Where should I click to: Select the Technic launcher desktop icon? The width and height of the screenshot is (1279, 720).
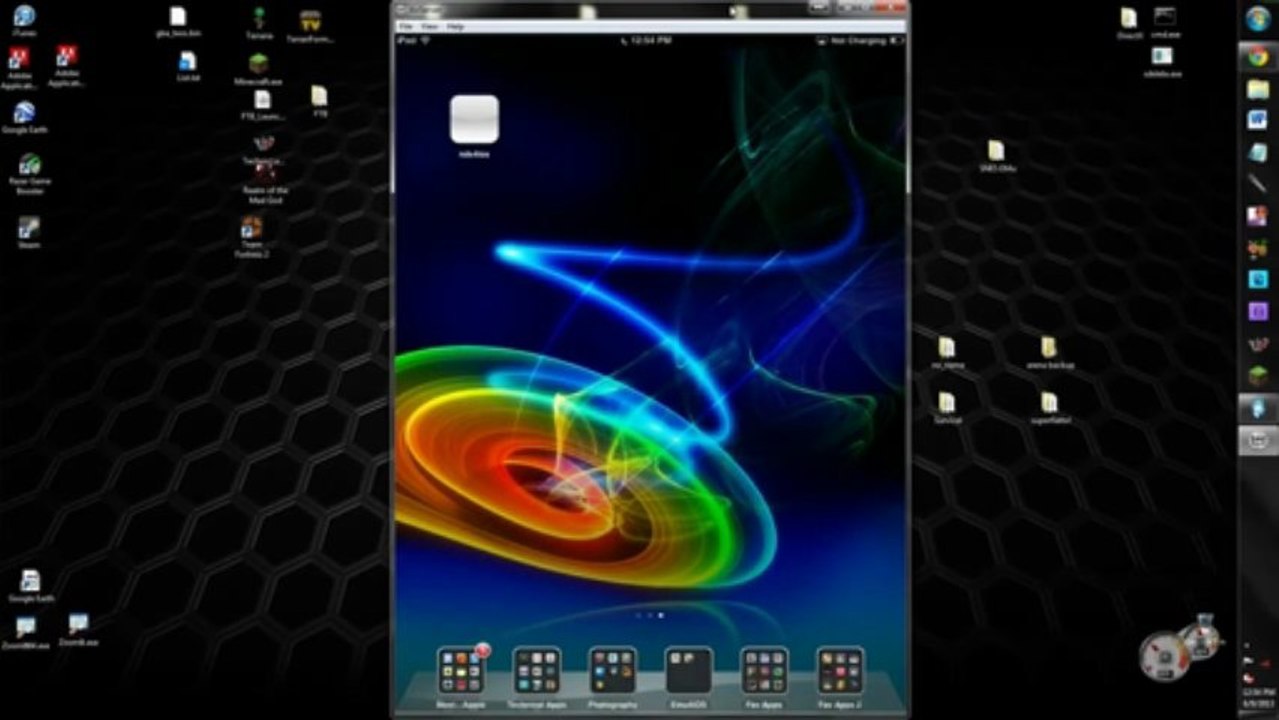pyautogui.click(x=264, y=151)
